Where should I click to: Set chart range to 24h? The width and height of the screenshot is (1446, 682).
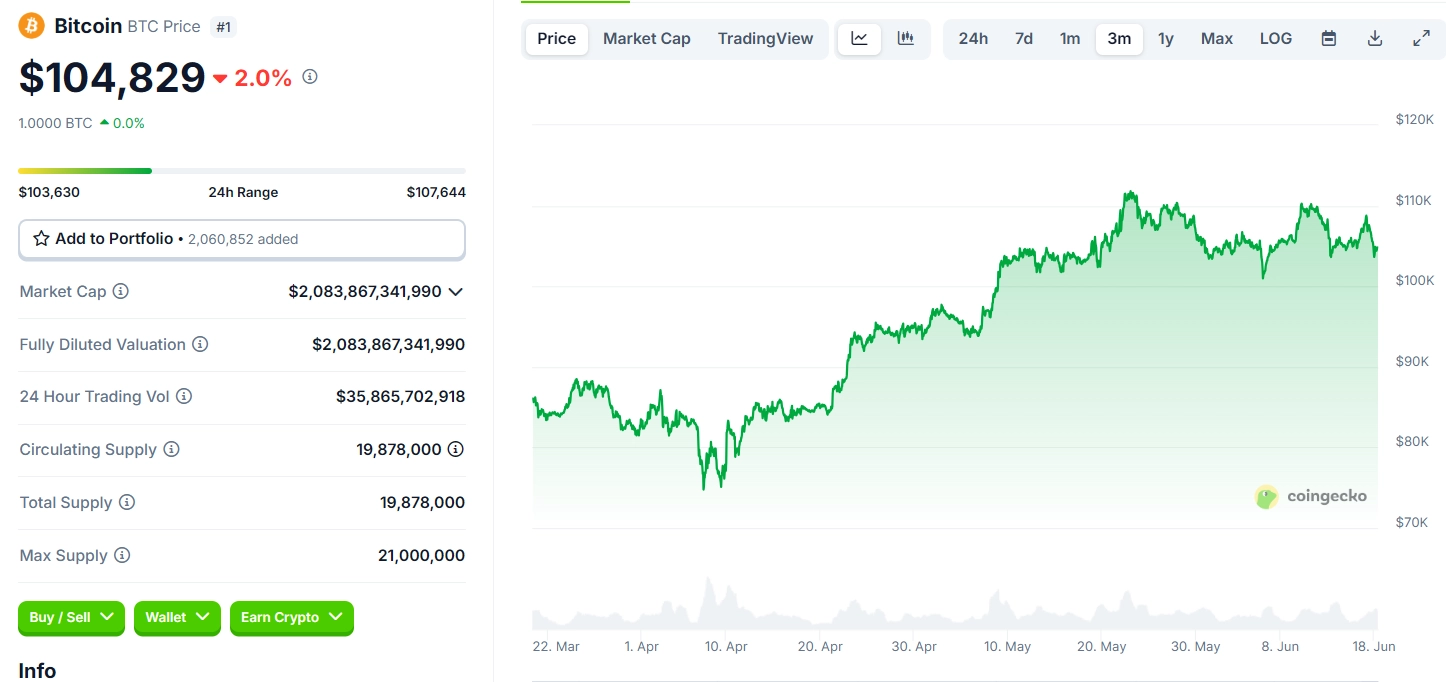[x=973, y=38]
